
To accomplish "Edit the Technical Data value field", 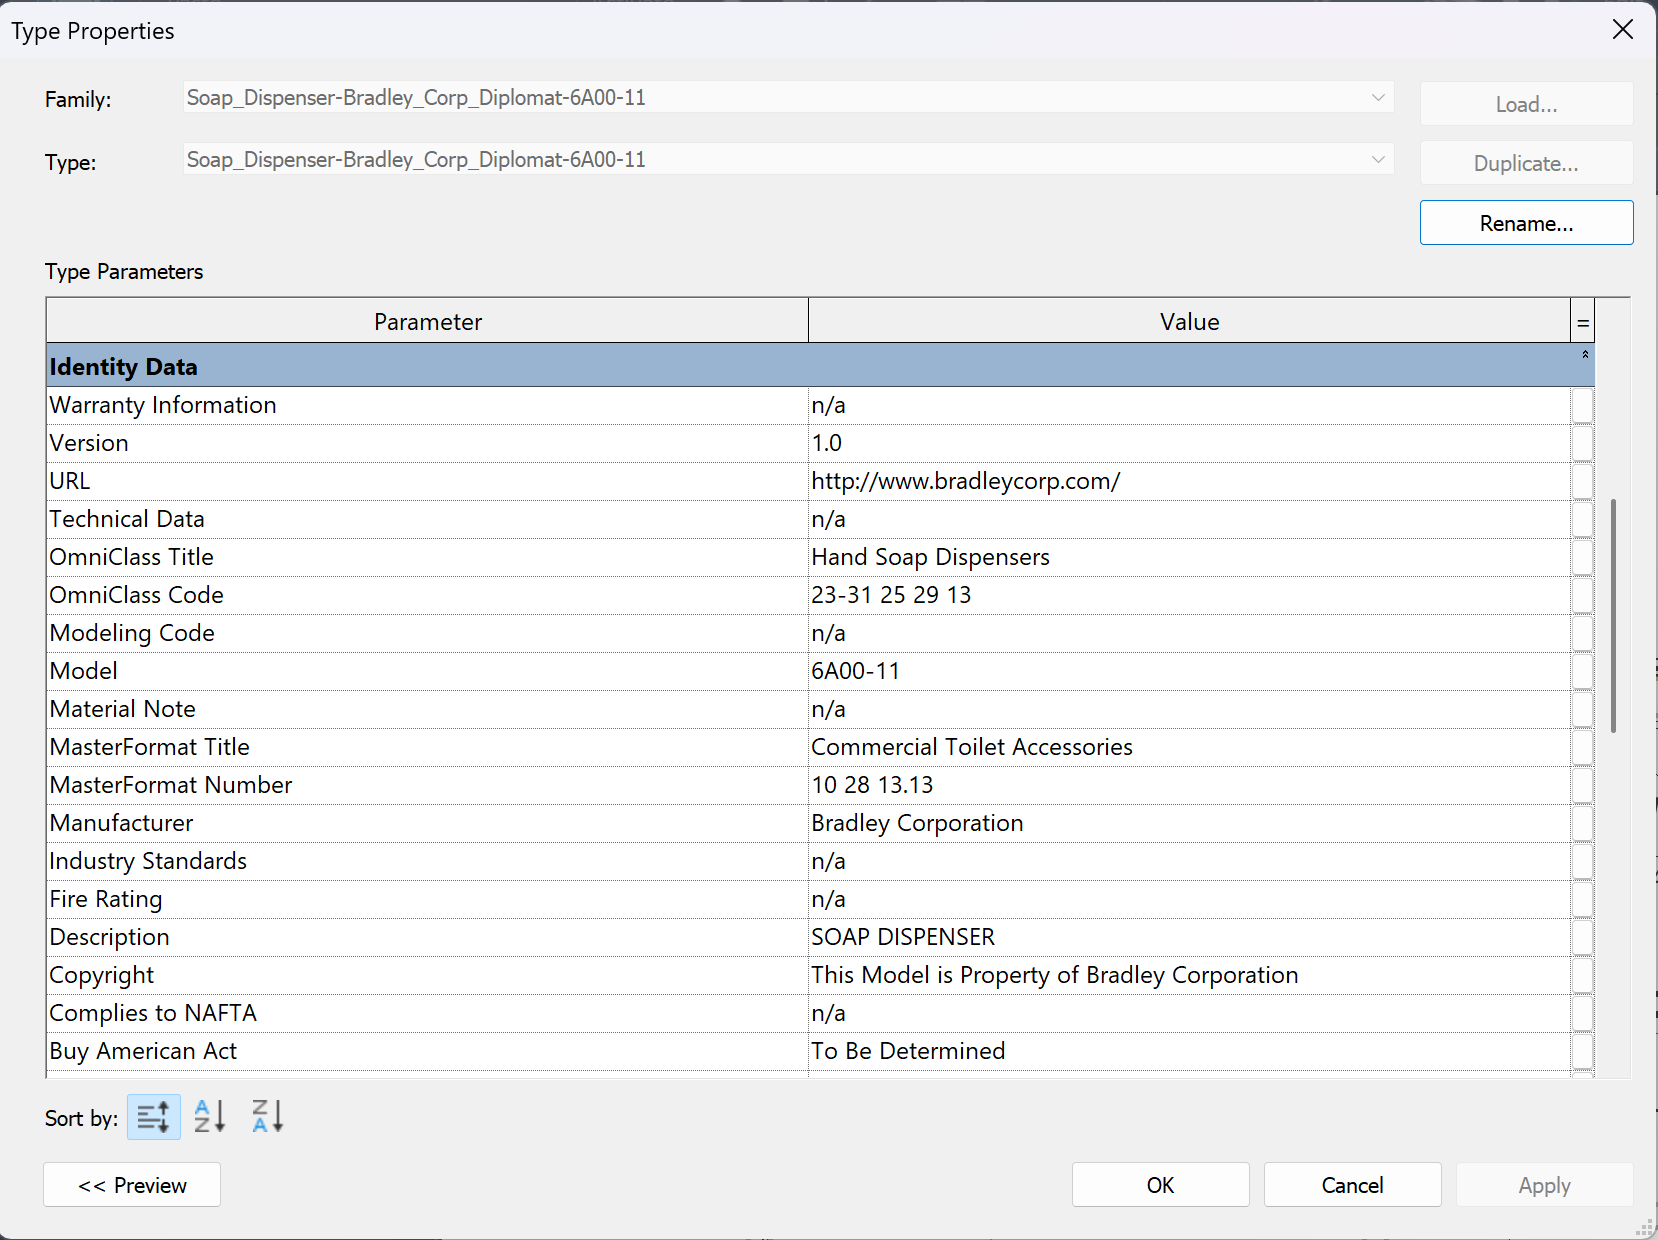I will [x=1189, y=519].
